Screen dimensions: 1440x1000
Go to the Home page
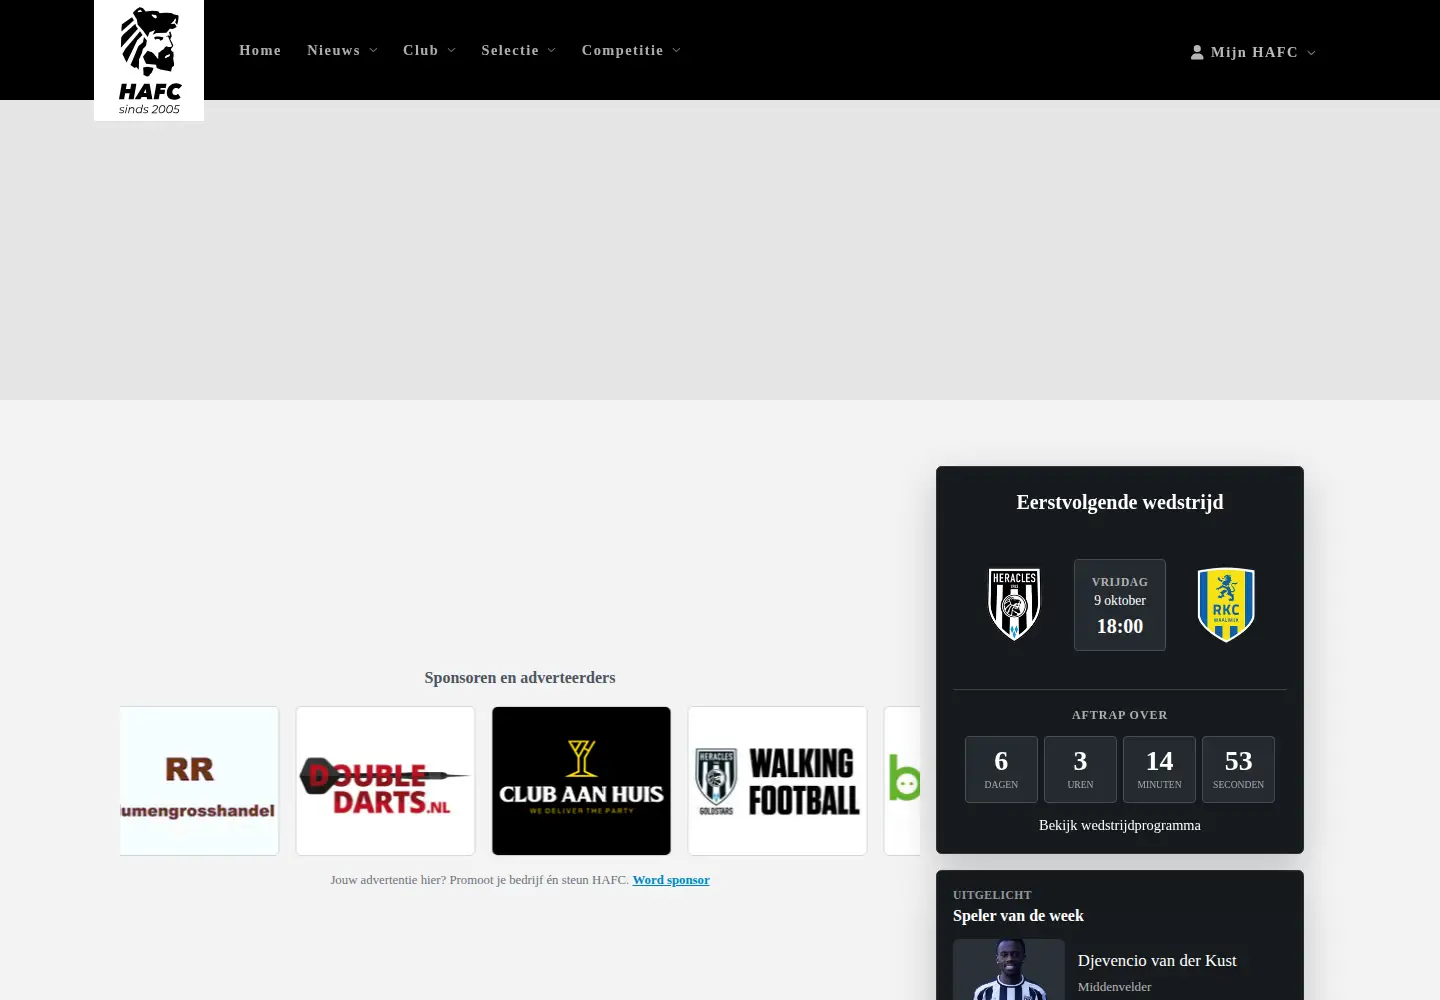260,50
